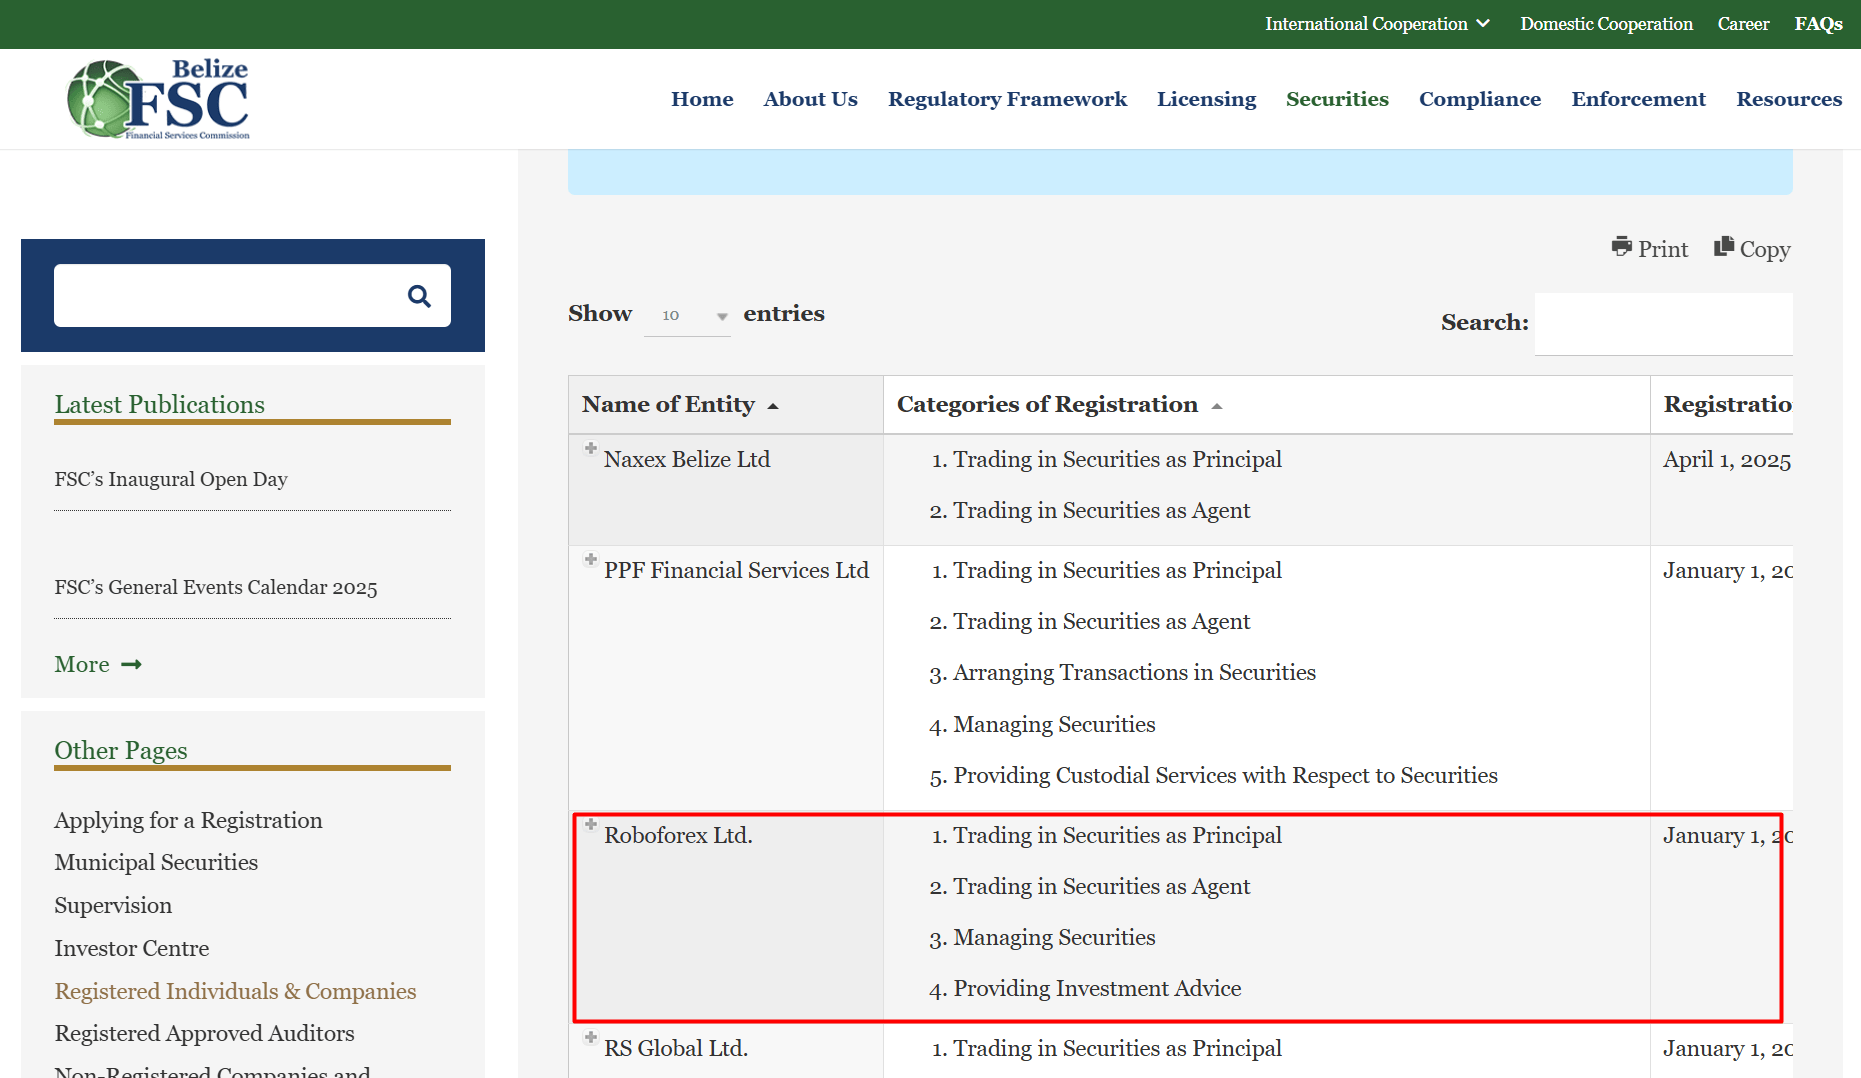Select the Roboforex Ltd. entity name
Viewport: 1861px width, 1078px height.
coord(678,835)
